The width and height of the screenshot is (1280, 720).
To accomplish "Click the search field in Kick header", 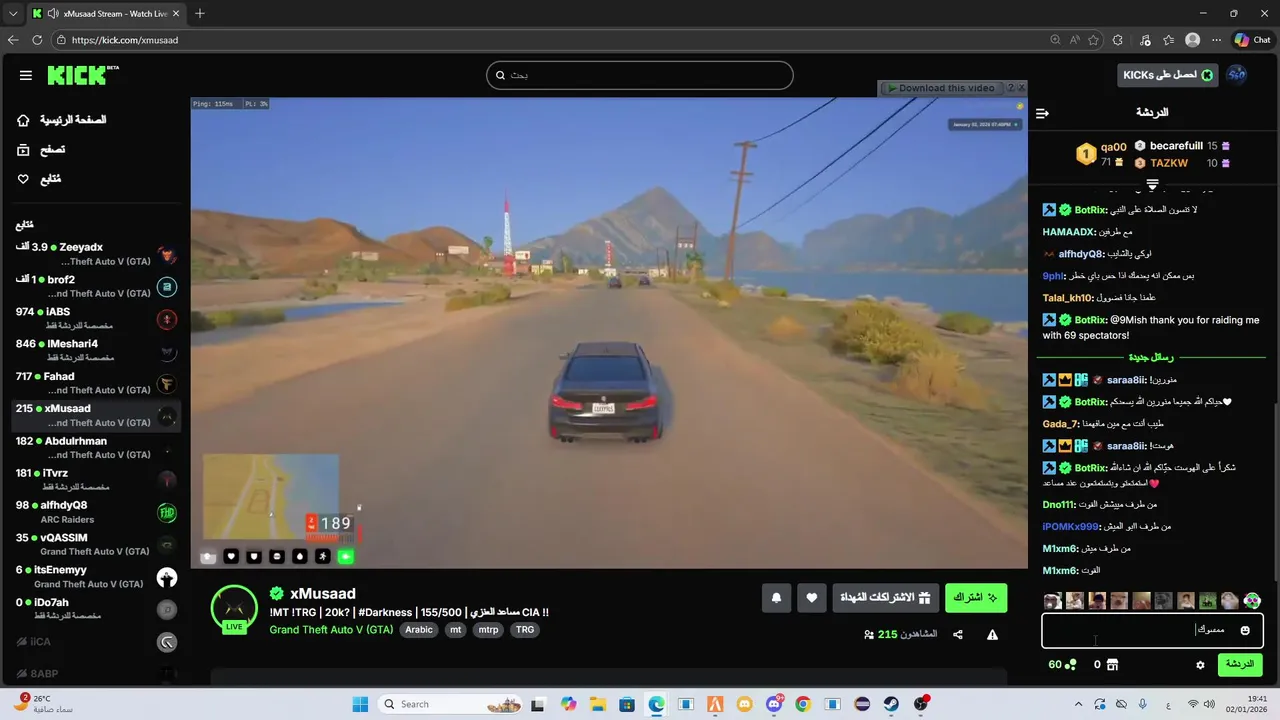I will (640, 75).
